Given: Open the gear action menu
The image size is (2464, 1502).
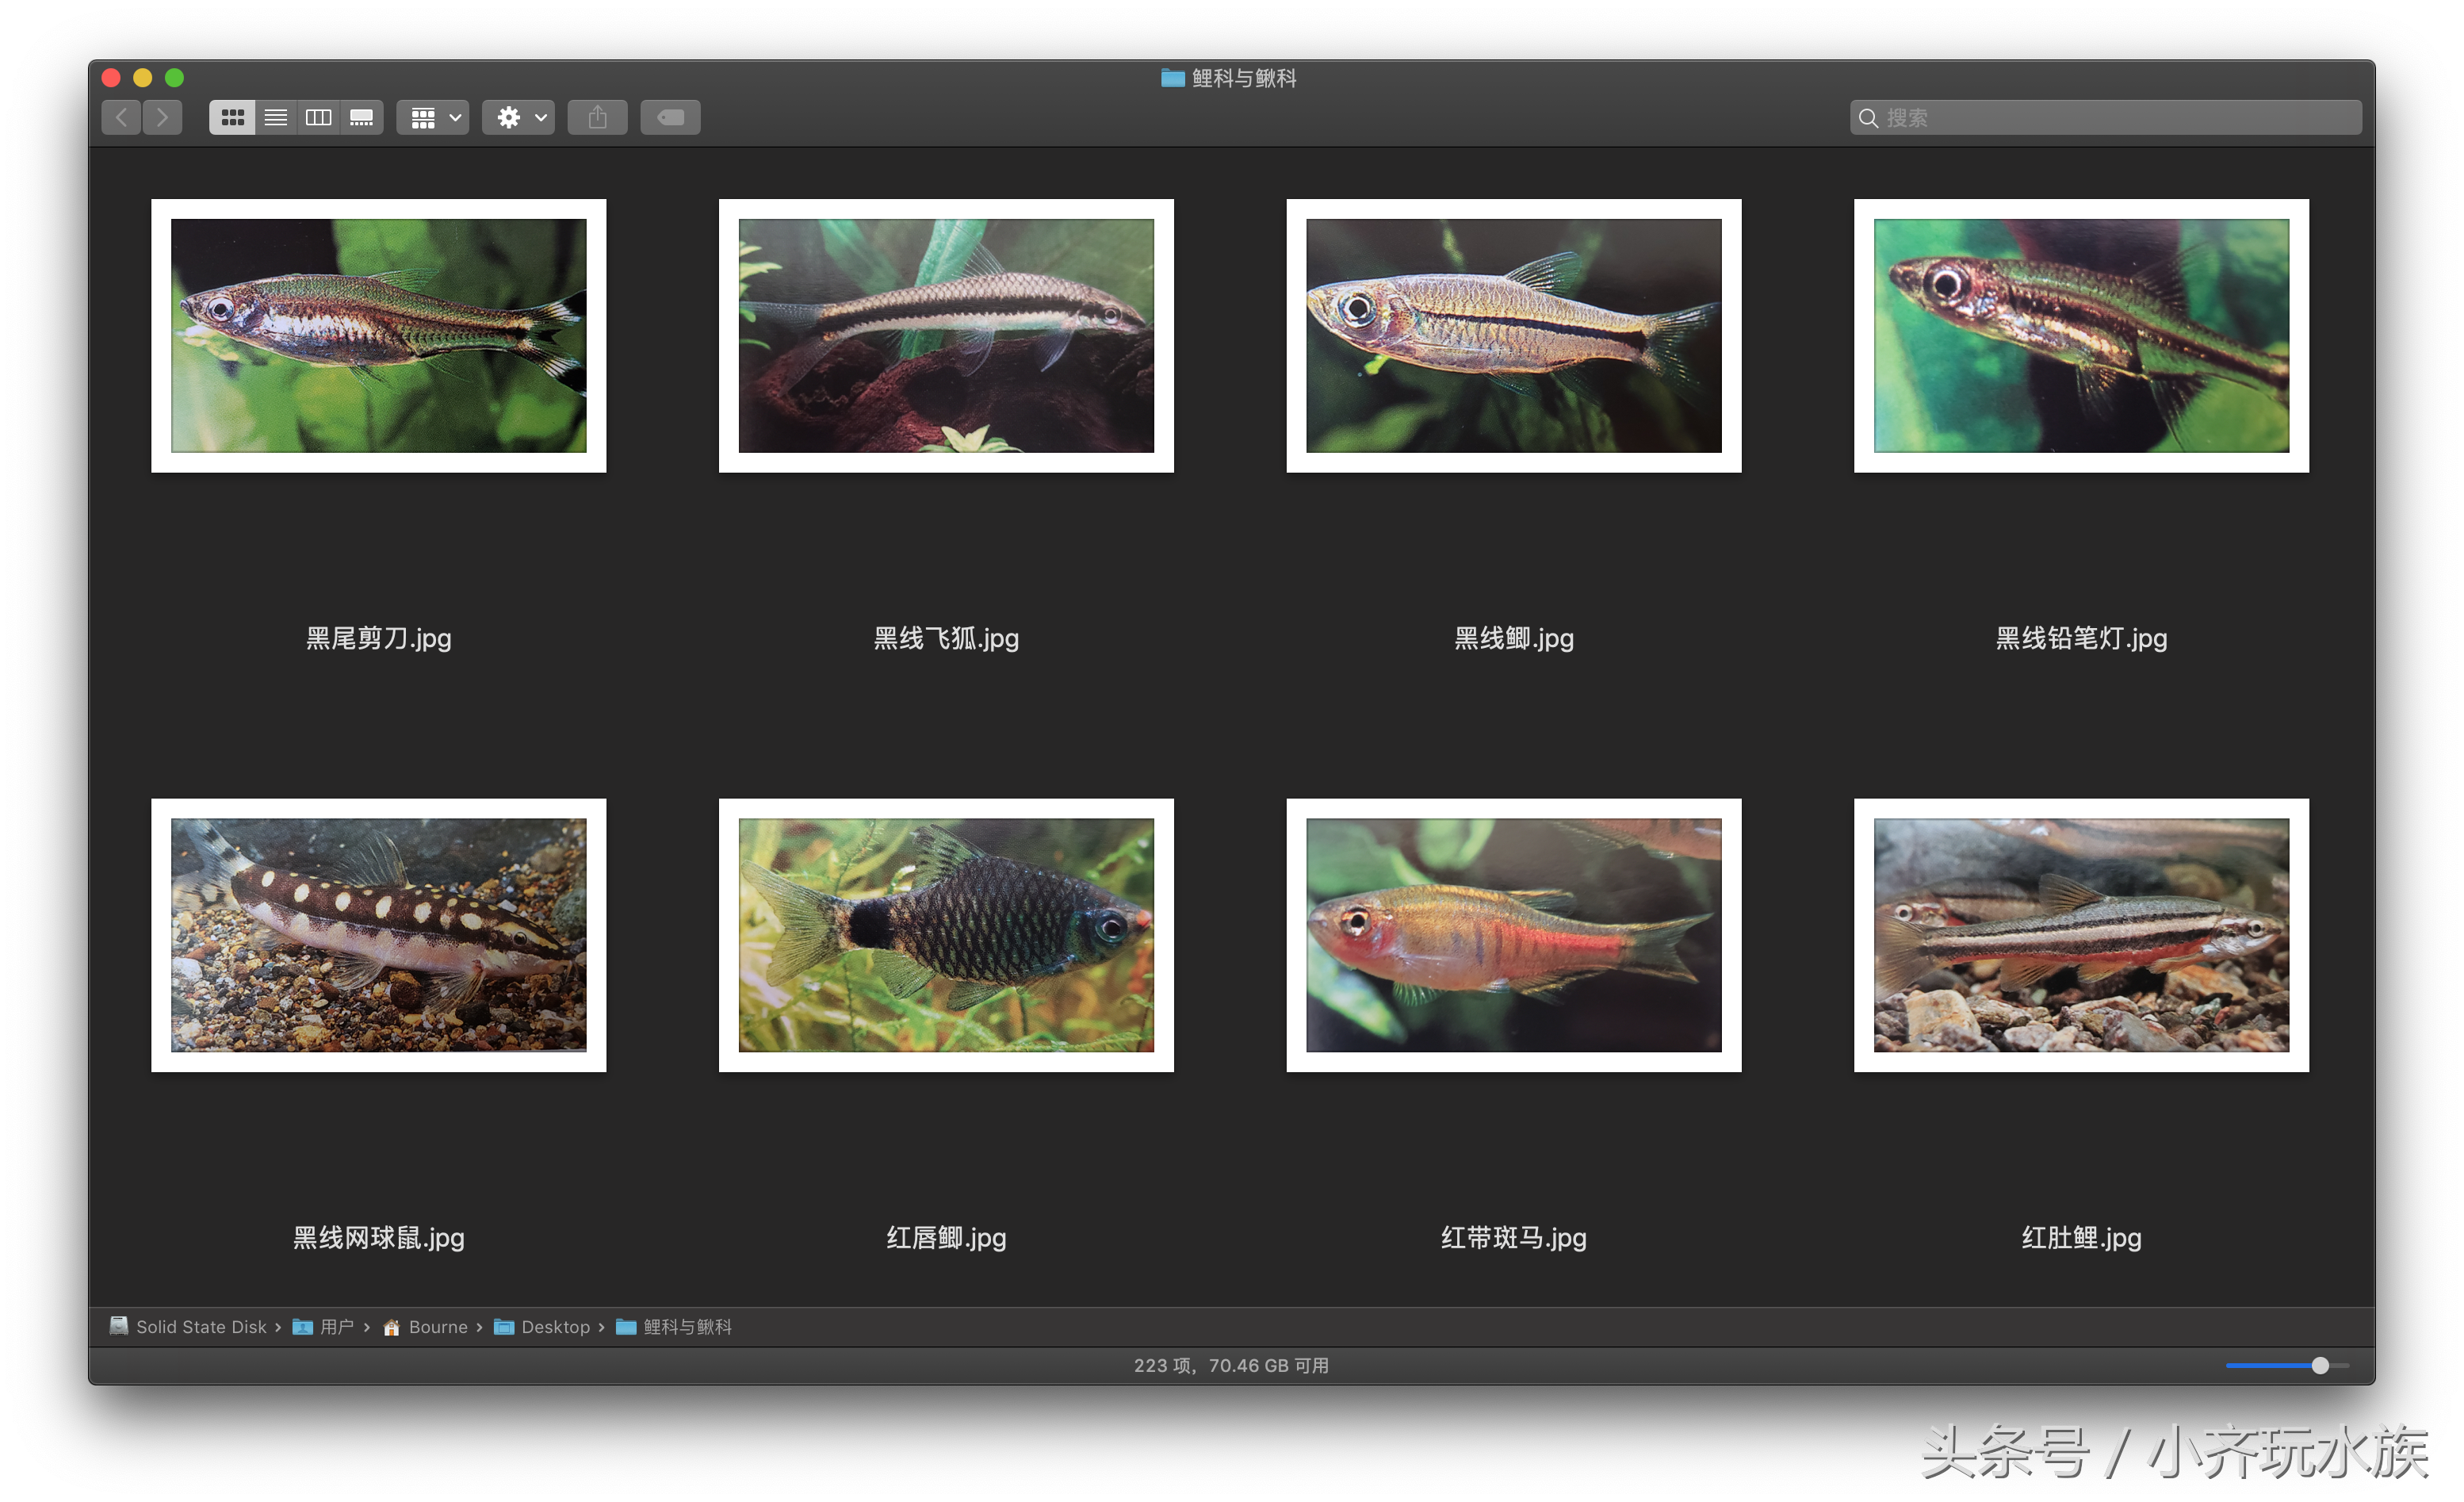Looking at the screenshot, I should tap(519, 118).
